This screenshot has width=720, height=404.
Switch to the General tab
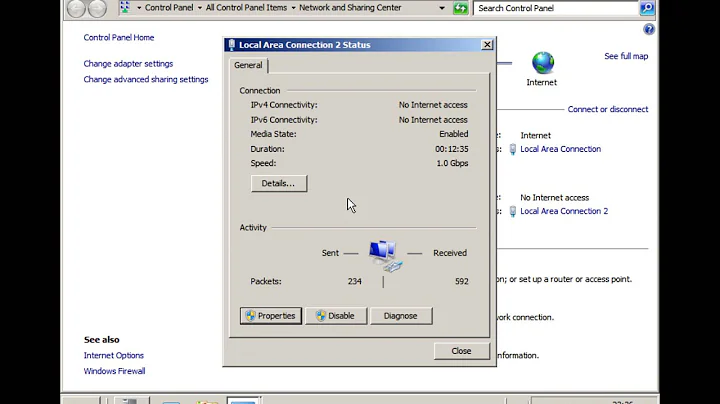click(248, 65)
